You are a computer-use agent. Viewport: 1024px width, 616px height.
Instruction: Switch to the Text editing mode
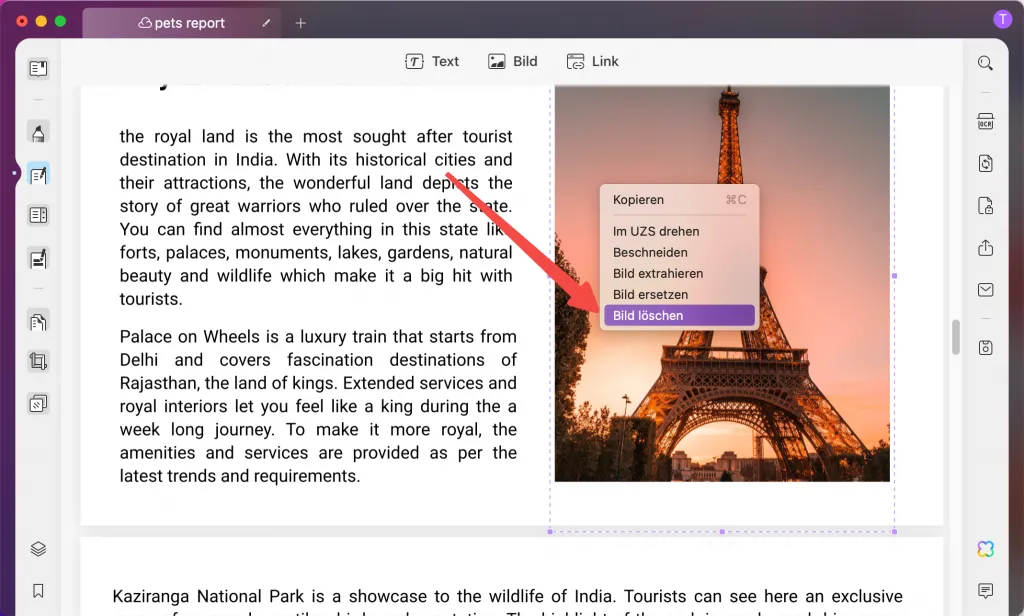coord(432,61)
